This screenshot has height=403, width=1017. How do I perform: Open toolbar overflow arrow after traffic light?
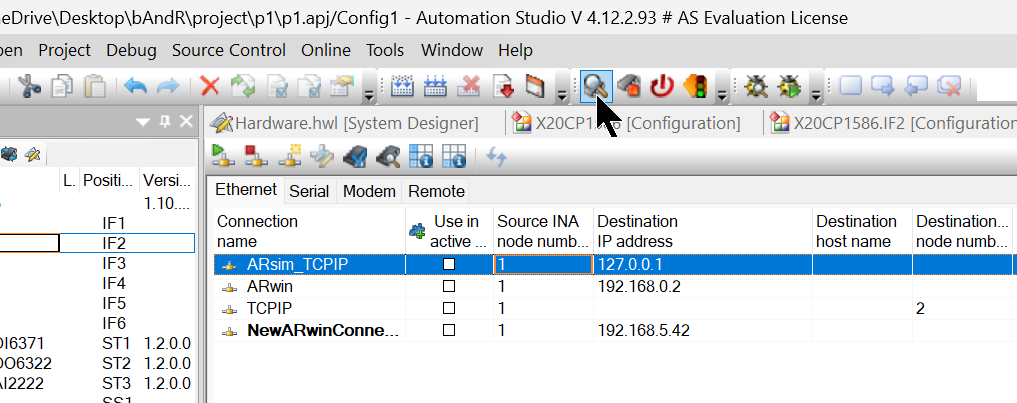[x=722, y=95]
